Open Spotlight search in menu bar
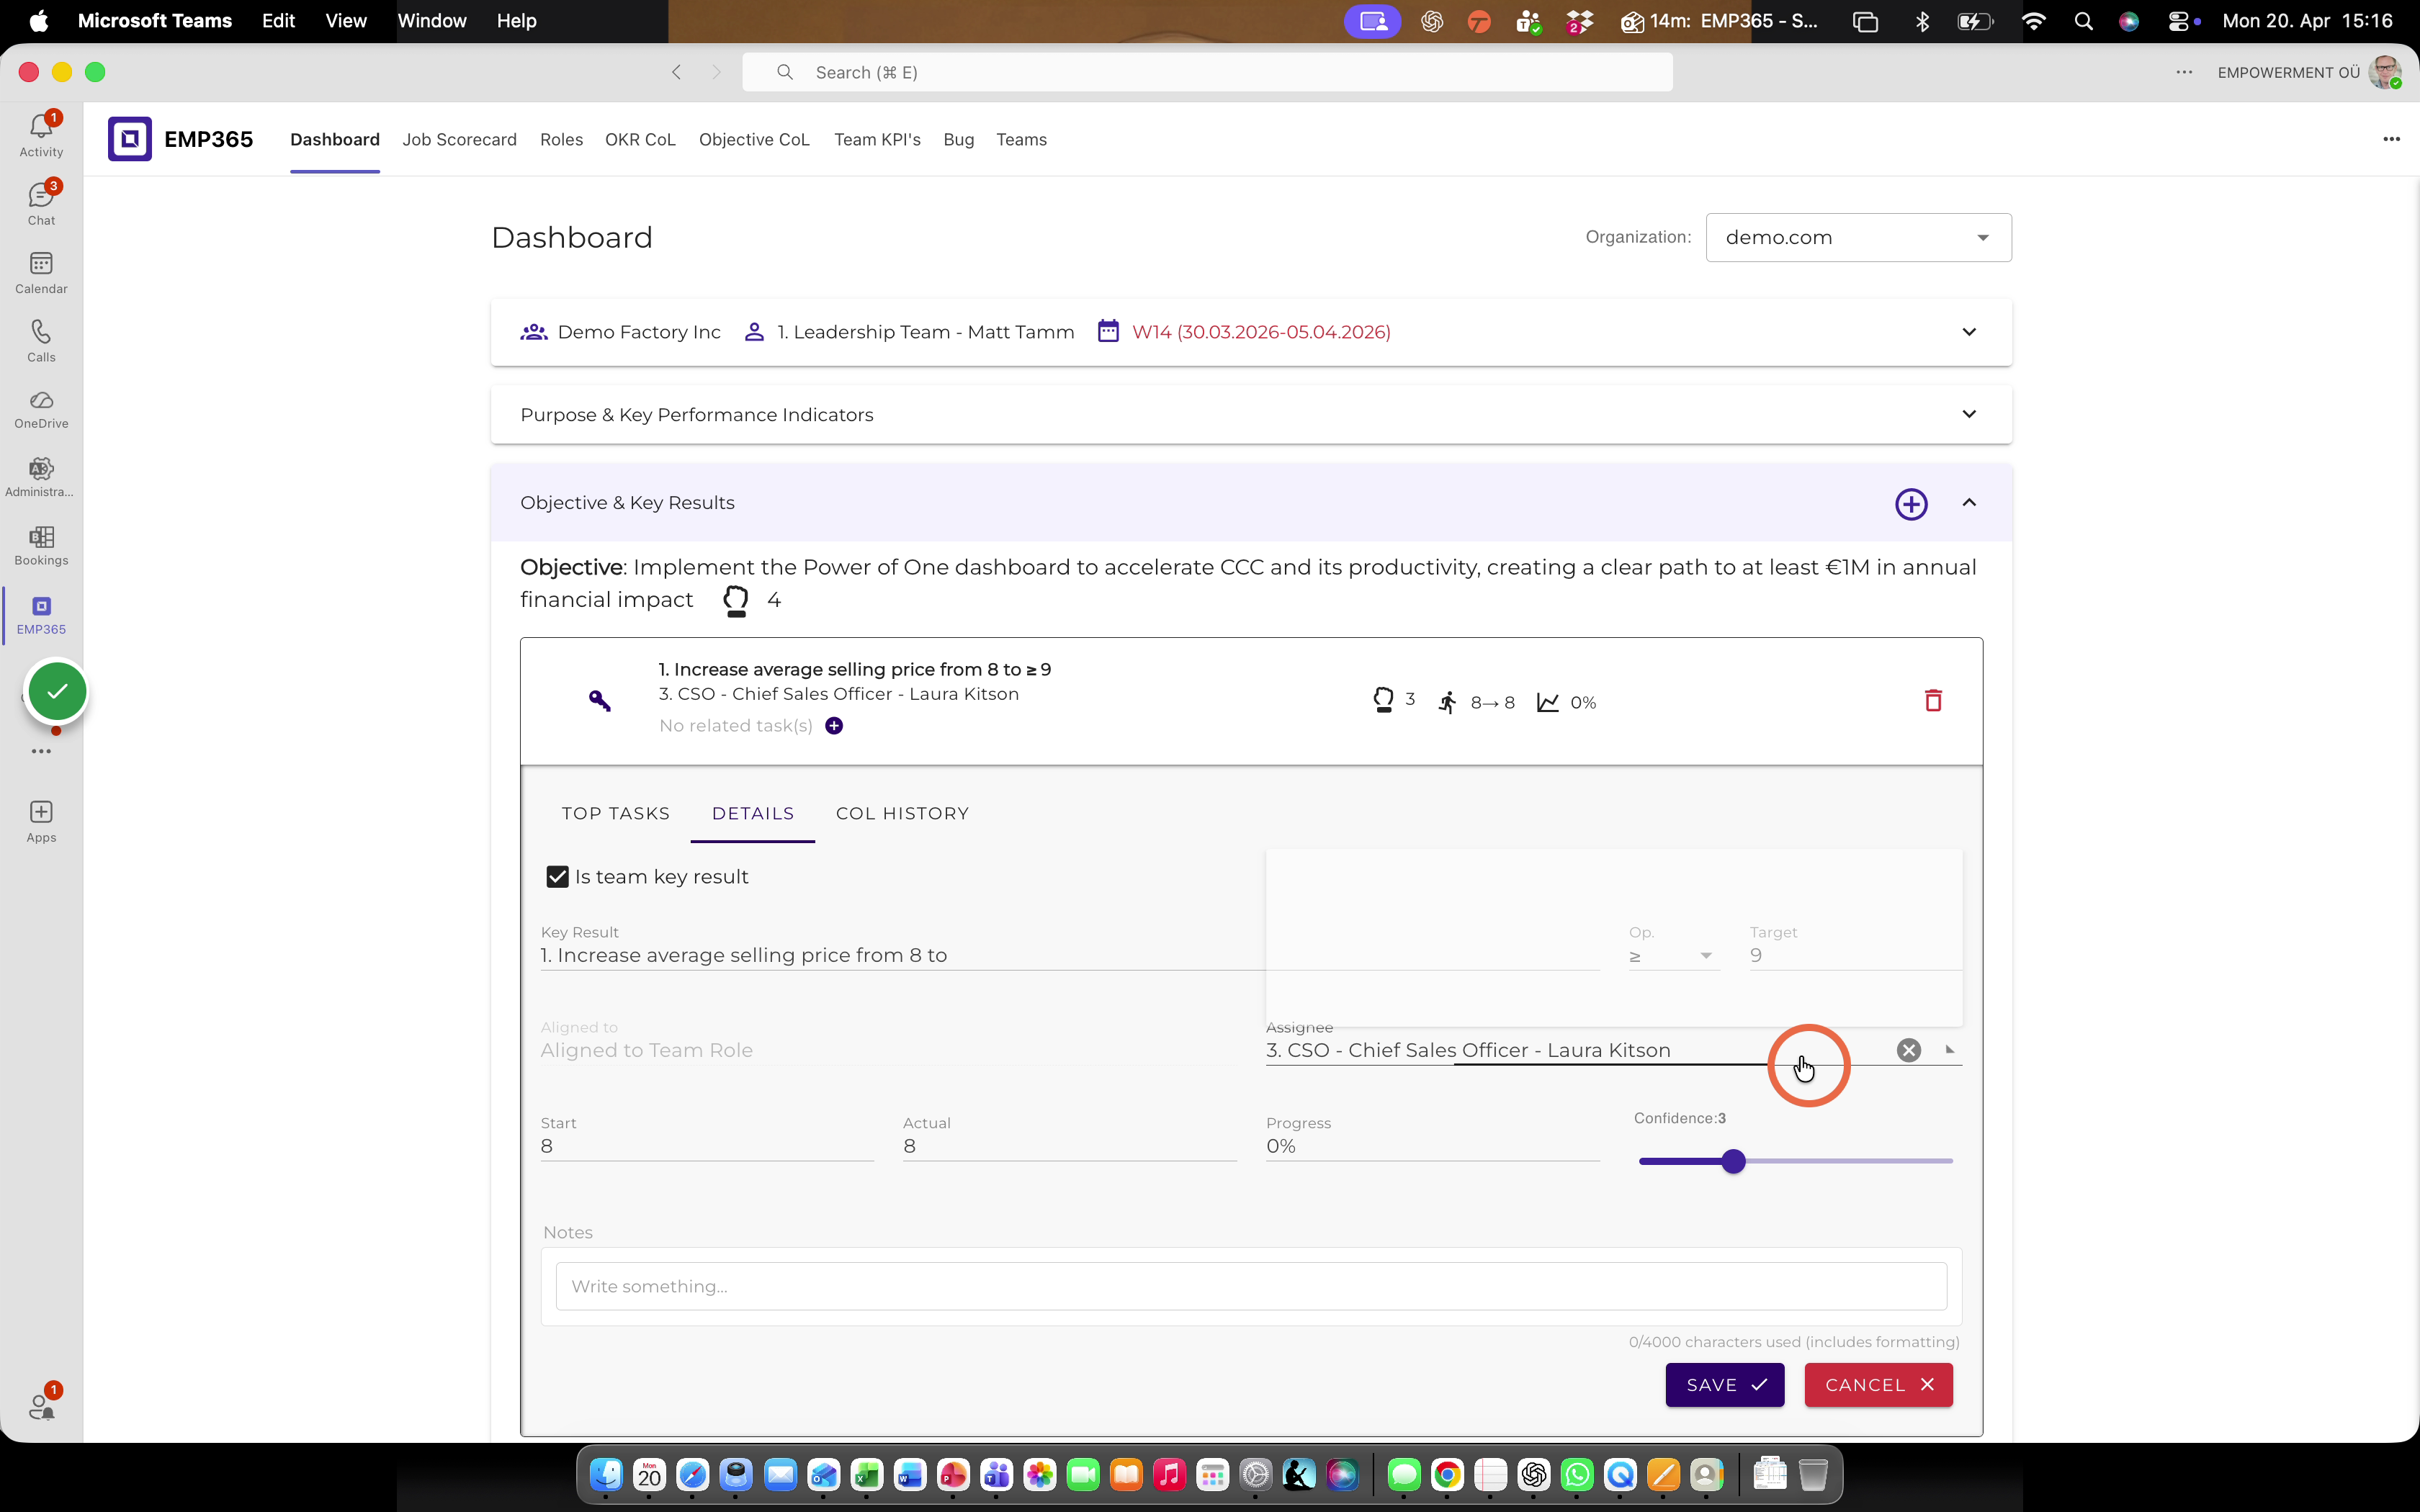Viewport: 2420px width, 1512px height. [x=2084, y=21]
